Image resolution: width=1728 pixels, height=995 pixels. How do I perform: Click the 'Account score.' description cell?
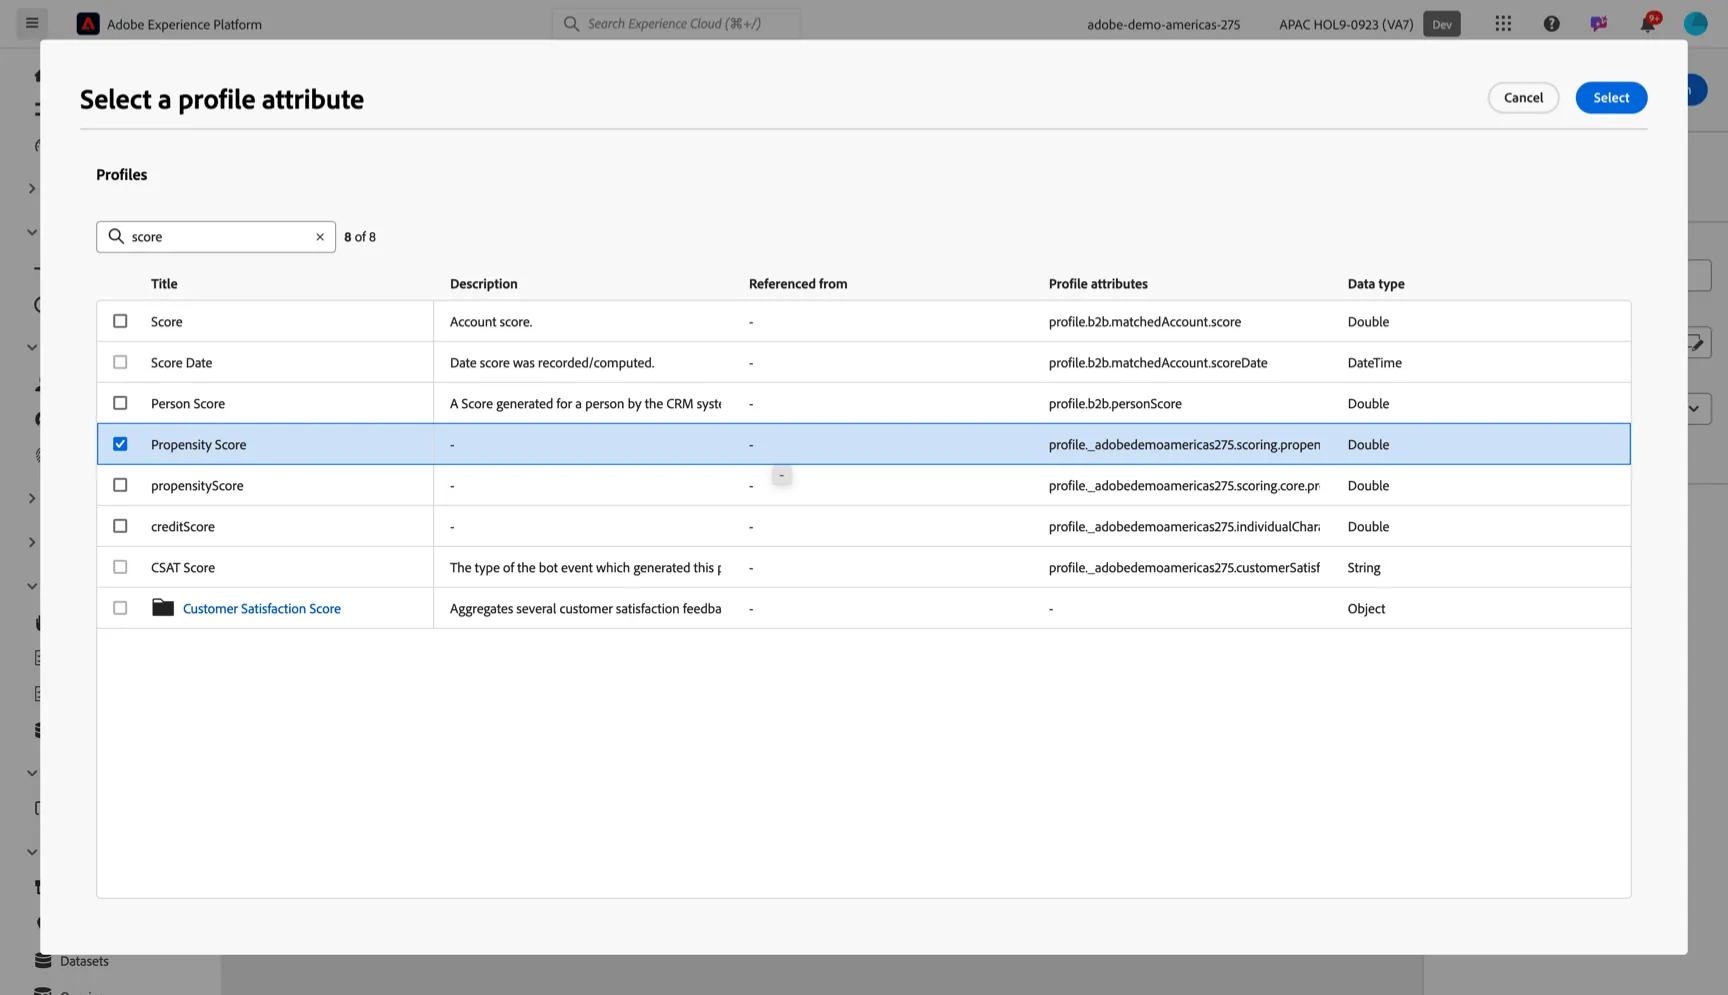coord(491,322)
